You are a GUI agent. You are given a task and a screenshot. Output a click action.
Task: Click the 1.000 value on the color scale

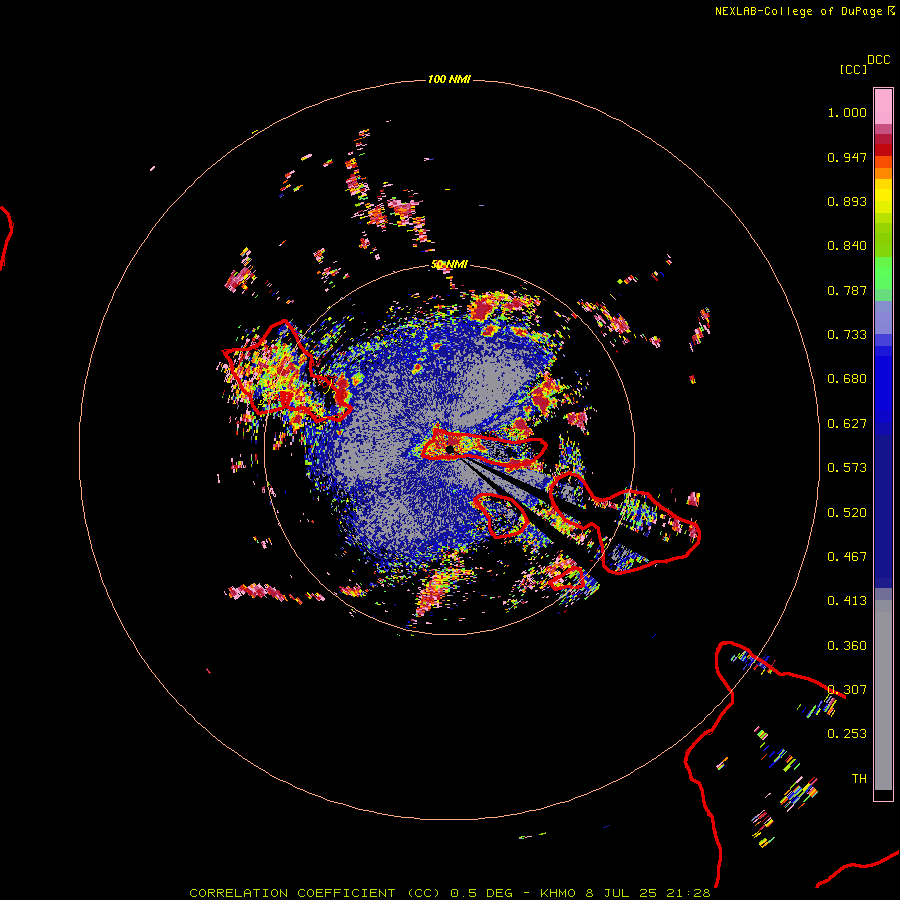(847, 112)
